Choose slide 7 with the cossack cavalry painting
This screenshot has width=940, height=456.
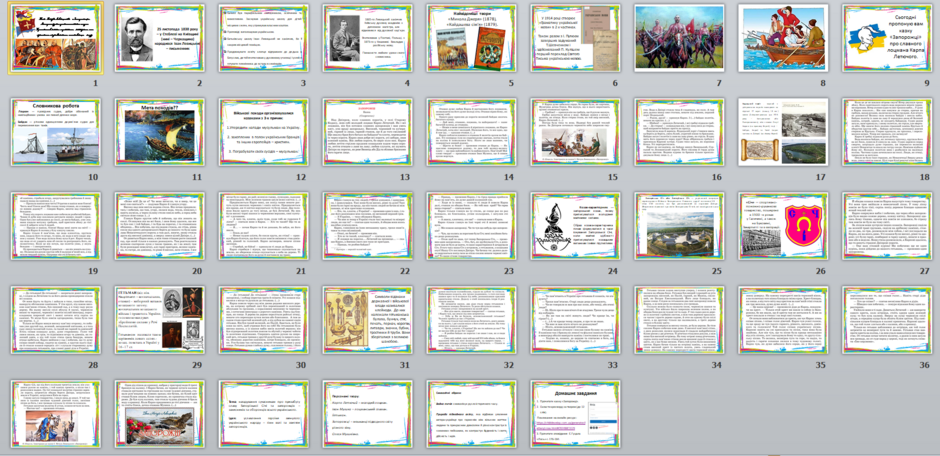(680, 38)
